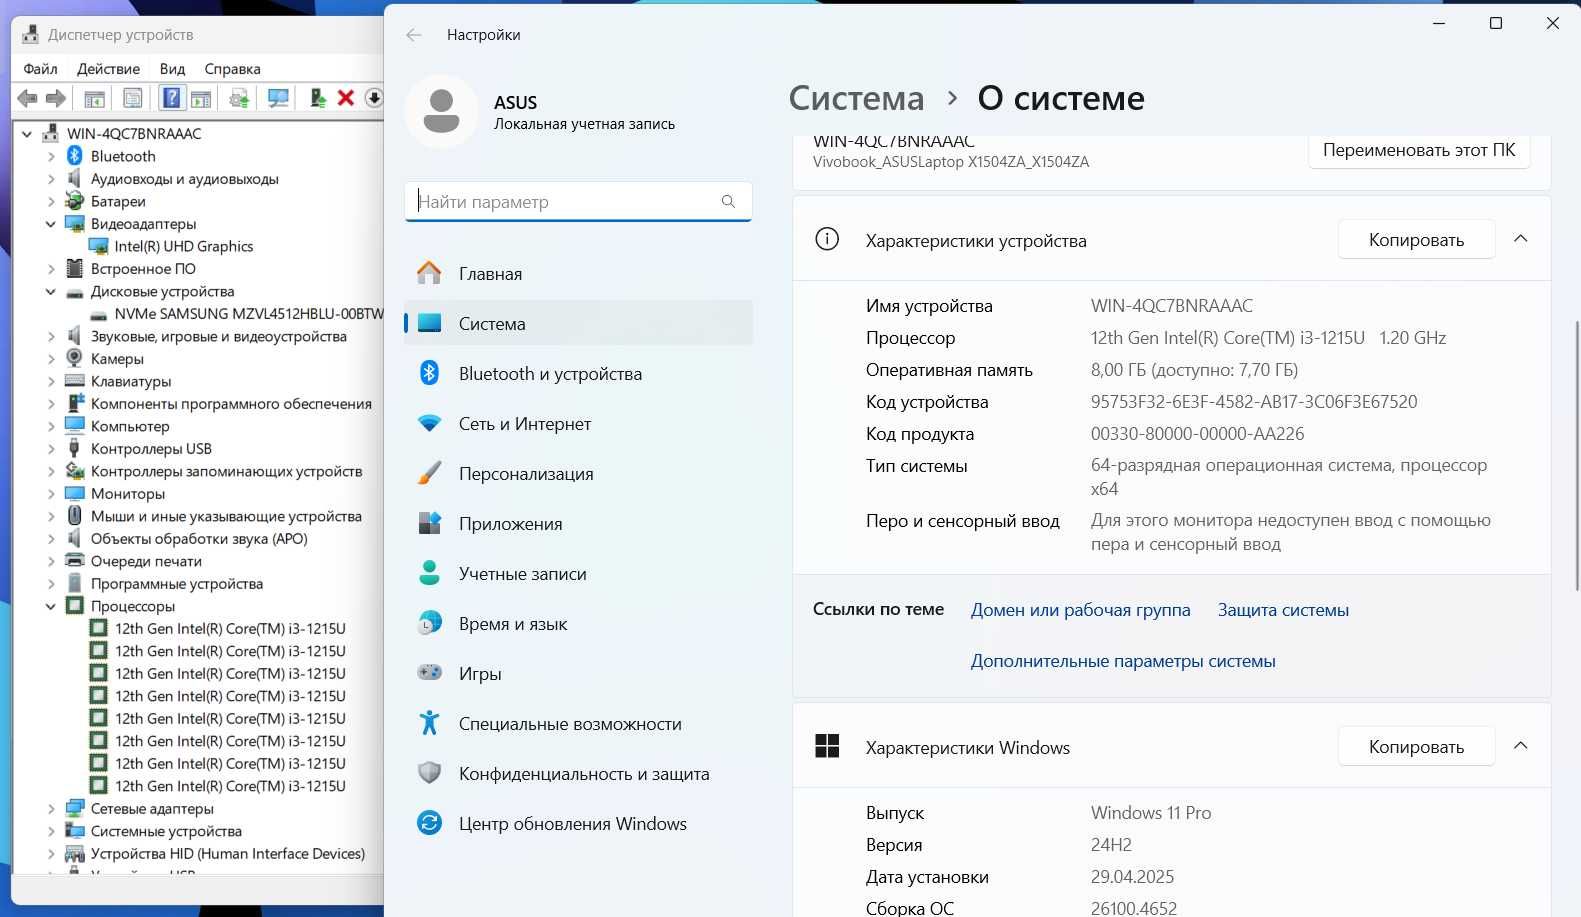Focus Найти параметр search field
This screenshot has height=917, width=1581.
tap(578, 201)
